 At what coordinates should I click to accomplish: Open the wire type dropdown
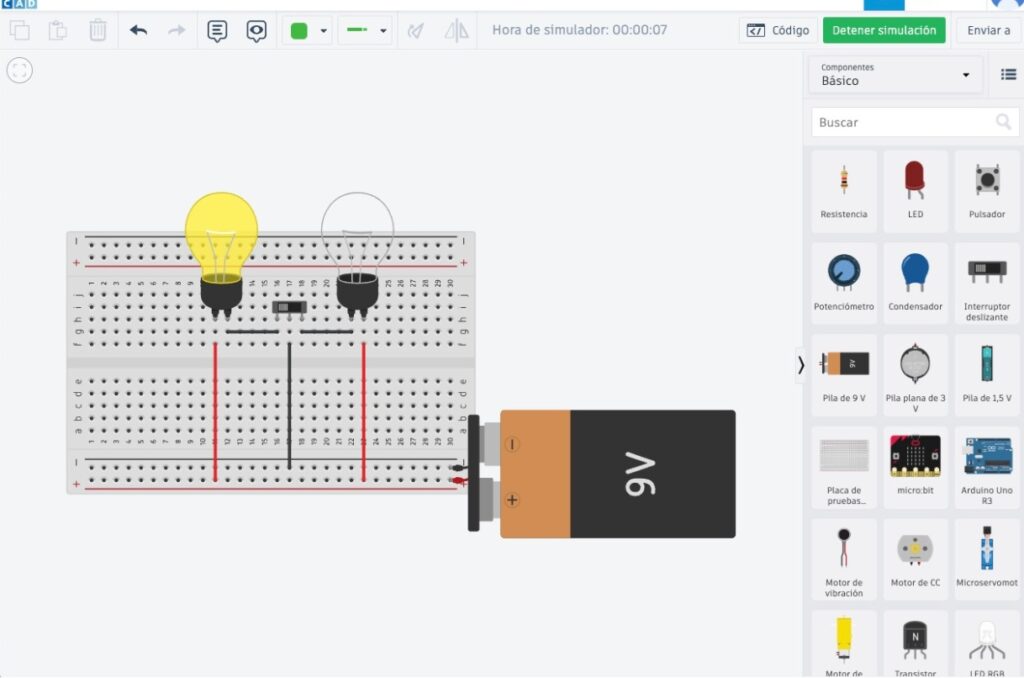(365, 30)
